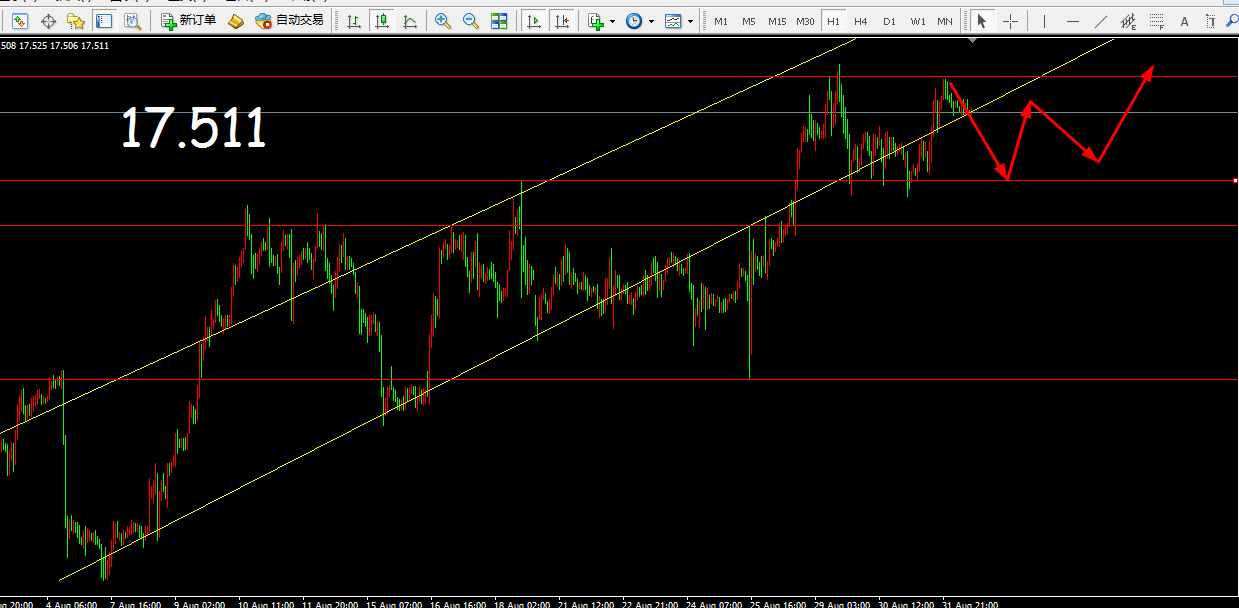Screen dimensions: 1239x608
Task: Switch chart to bar chart mode
Action: 353,21
